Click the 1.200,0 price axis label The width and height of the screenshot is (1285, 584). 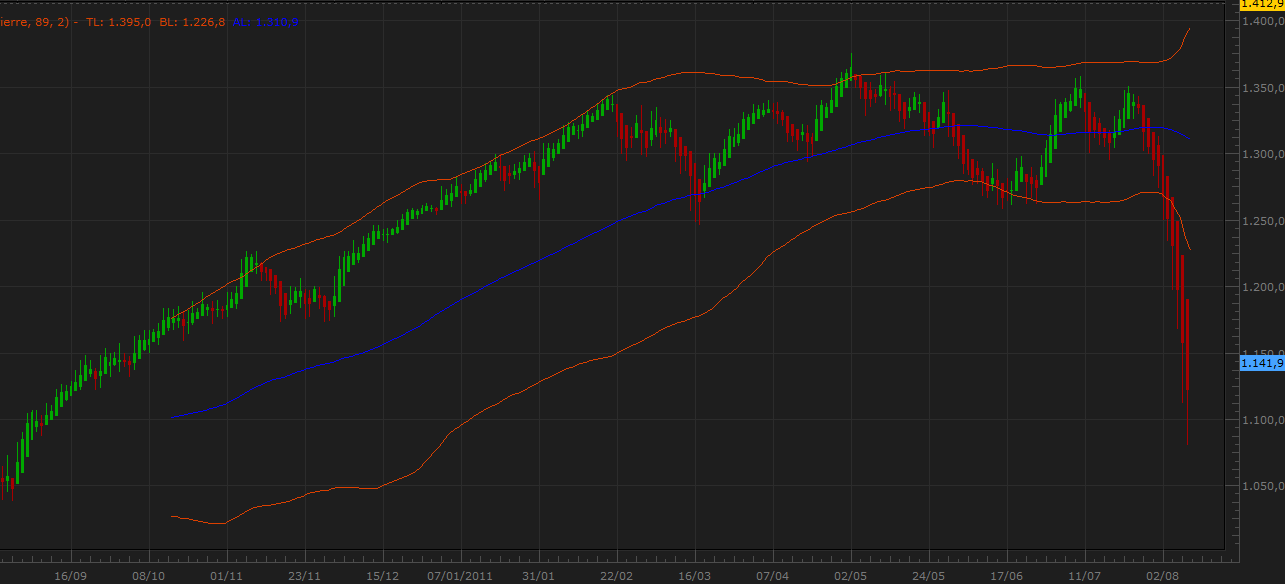pyautogui.click(x=1262, y=287)
